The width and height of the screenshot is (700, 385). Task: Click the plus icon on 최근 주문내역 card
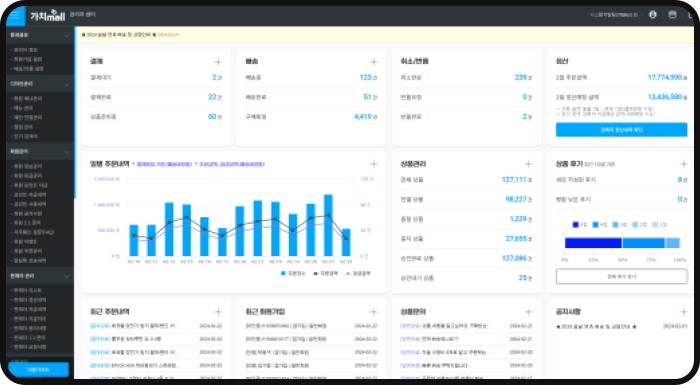coord(218,312)
